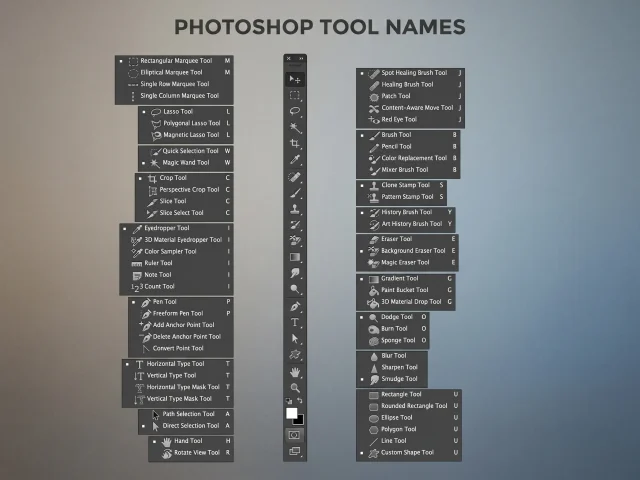The width and height of the screenshot is (640, 480).
Task: Choose Polygonal Lasso Tool entry
Action: pos(186,123)
